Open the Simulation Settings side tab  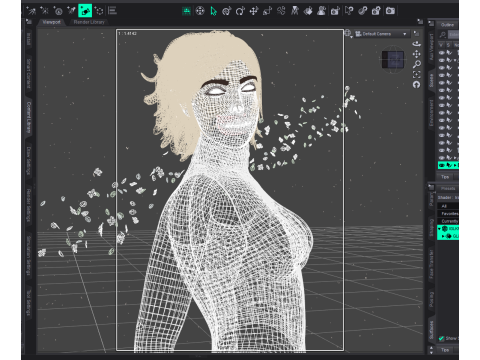29,256
